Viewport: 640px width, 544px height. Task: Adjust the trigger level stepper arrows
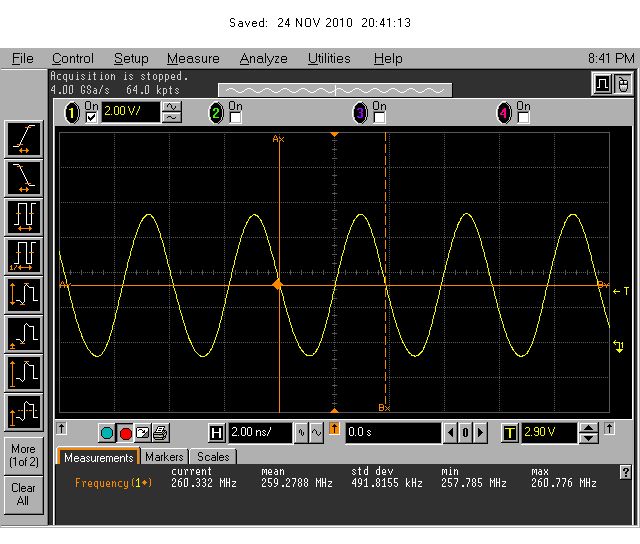(589, 433)
